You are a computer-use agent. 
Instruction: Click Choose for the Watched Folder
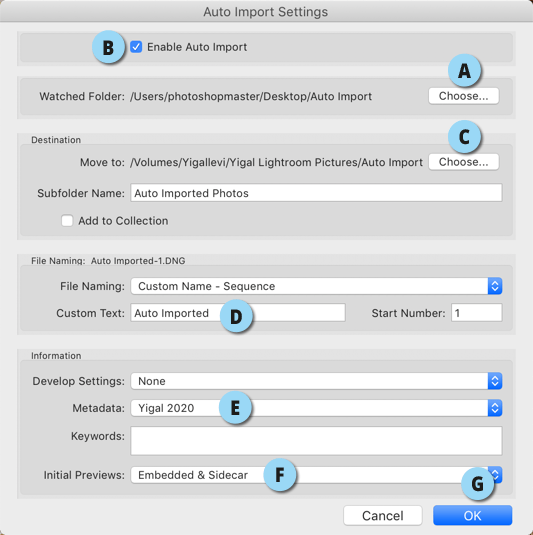point(463,96)
